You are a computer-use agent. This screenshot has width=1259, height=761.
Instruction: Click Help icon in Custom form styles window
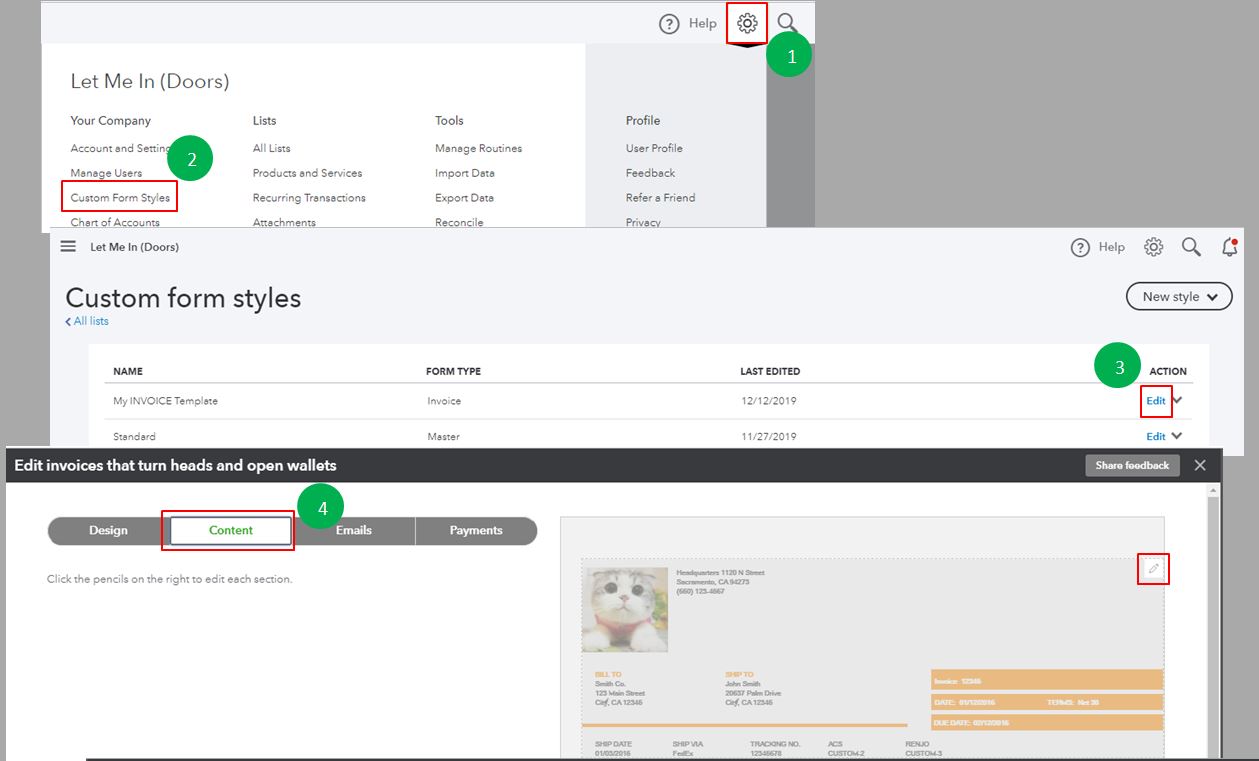(1080, 248)
